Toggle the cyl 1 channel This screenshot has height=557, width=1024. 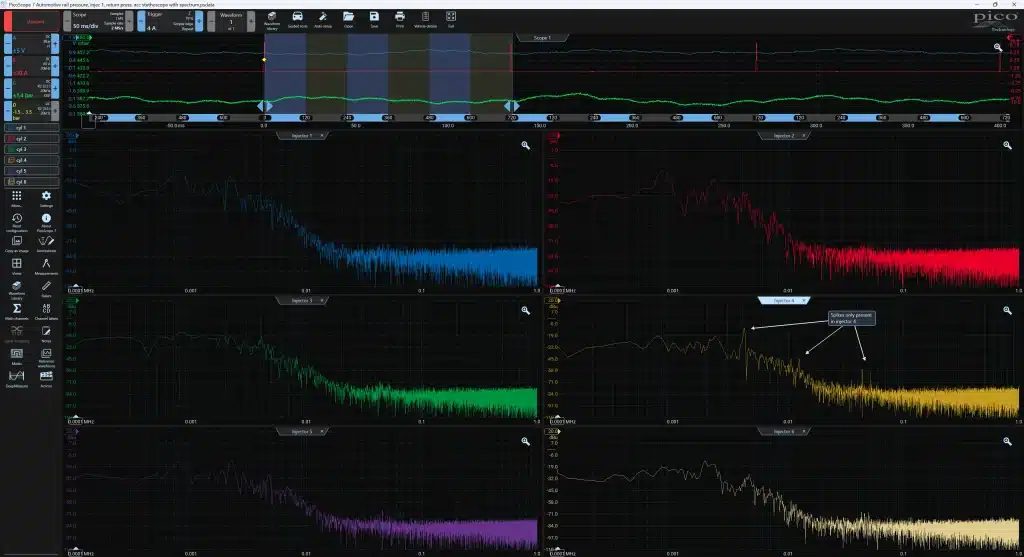31,128
